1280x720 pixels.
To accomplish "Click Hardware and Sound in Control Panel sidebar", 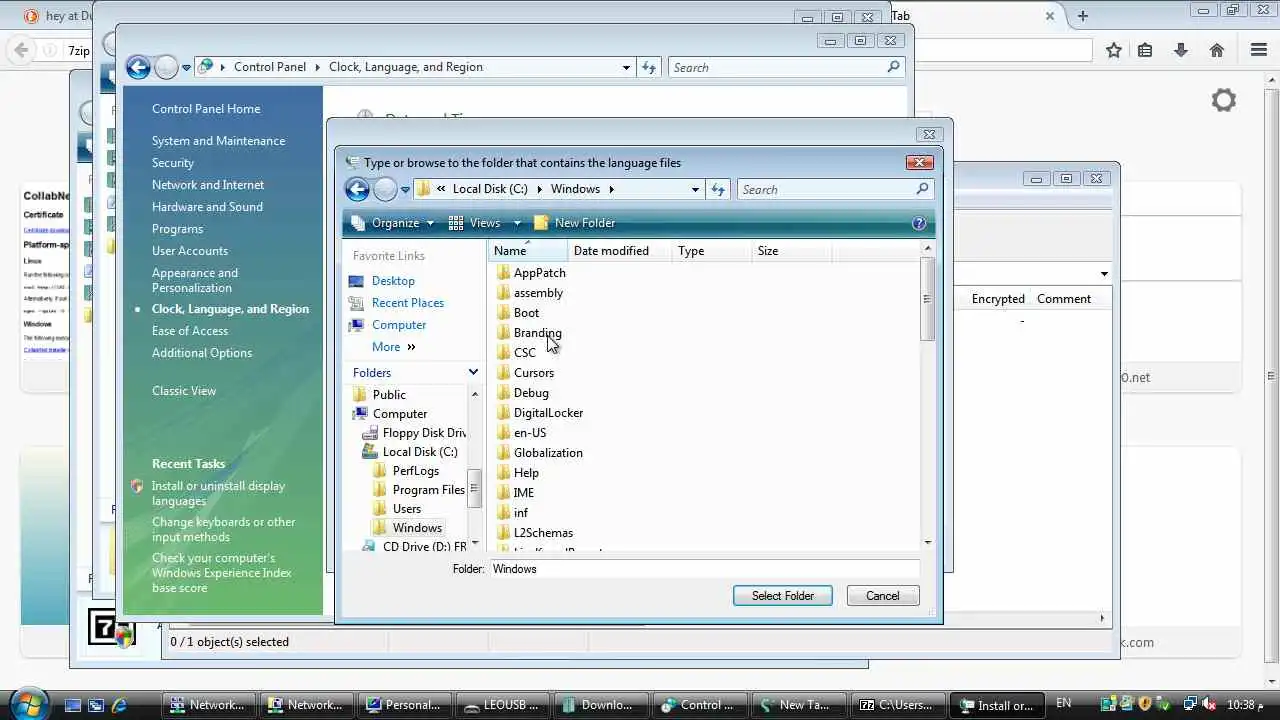I will pos(207,207).
